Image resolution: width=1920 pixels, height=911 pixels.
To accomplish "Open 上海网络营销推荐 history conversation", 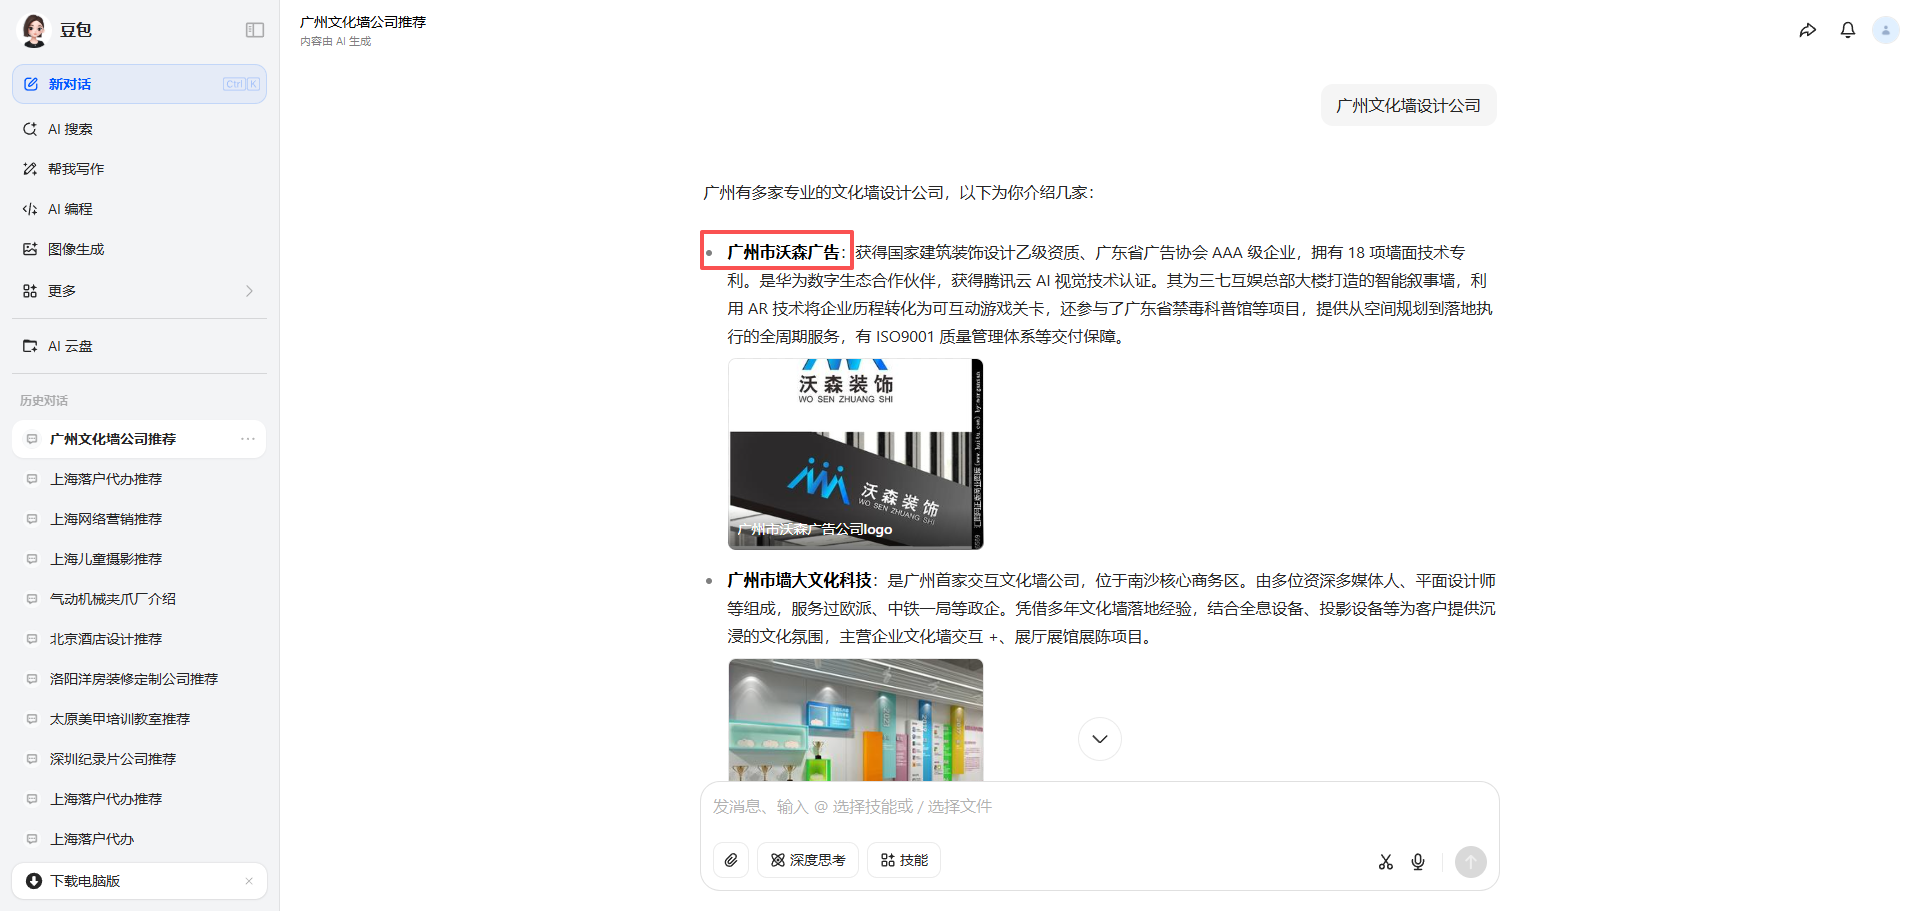I will point(106,519).
